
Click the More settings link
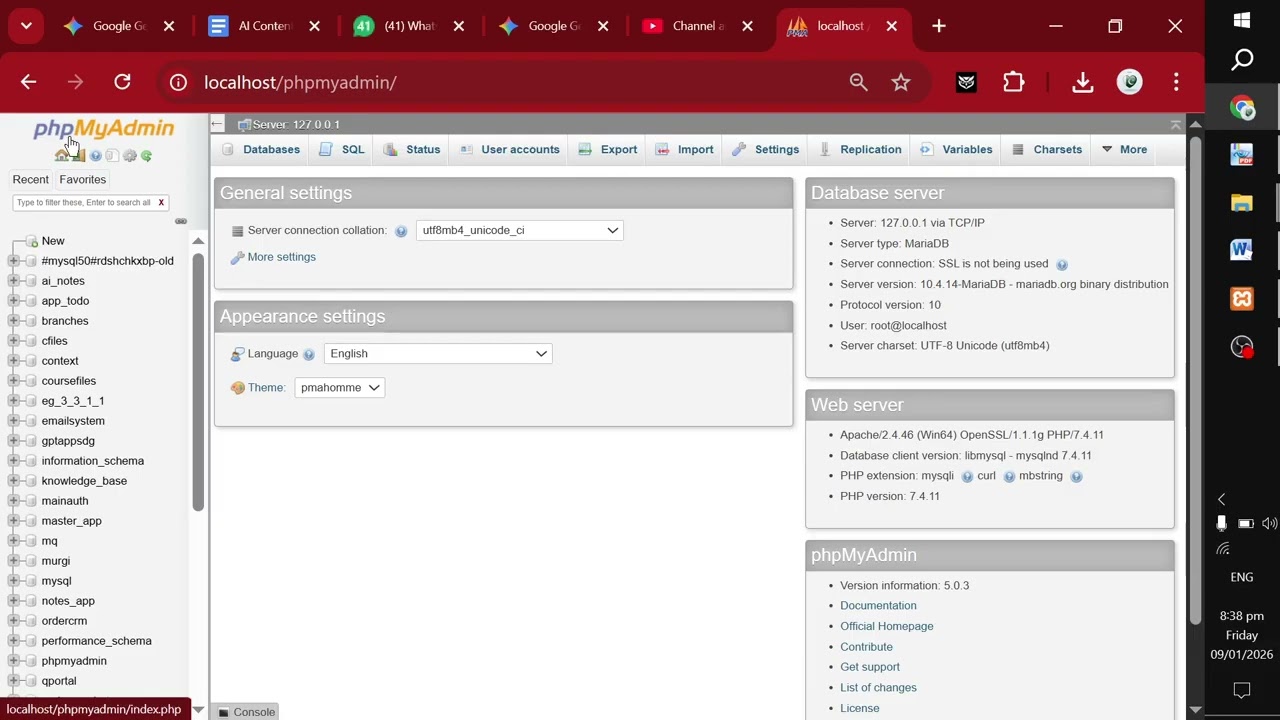click(x=281, y=257)
